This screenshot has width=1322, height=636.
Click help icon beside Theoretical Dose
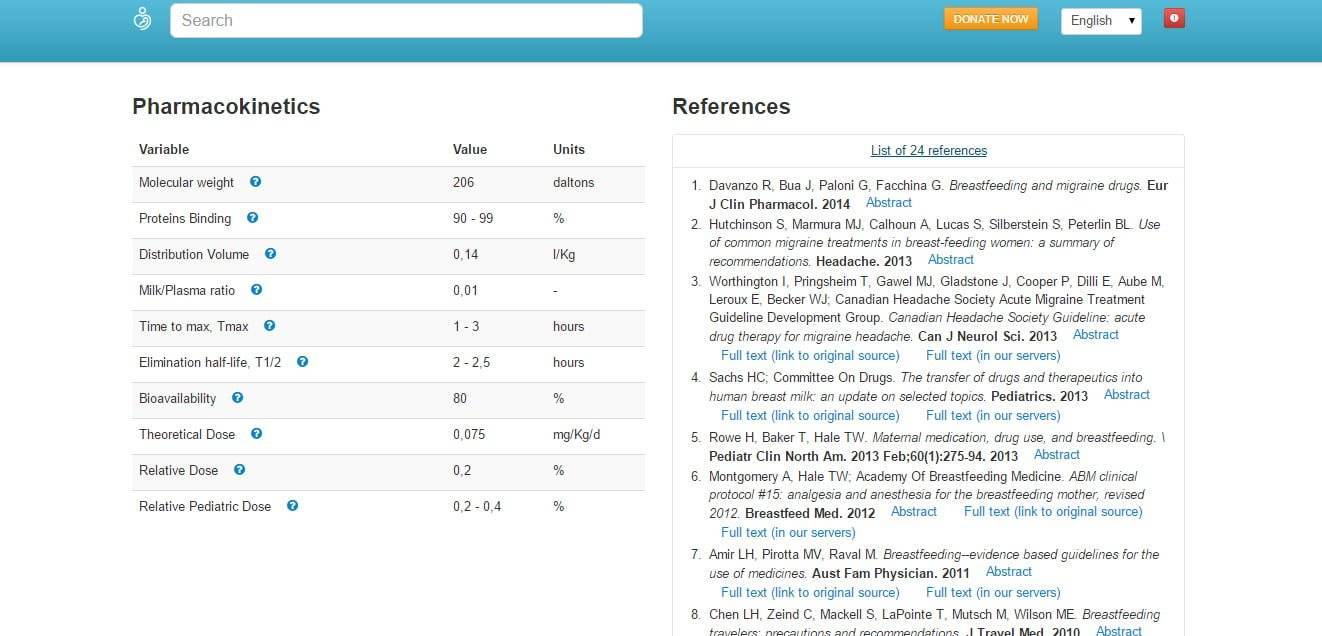257,434
